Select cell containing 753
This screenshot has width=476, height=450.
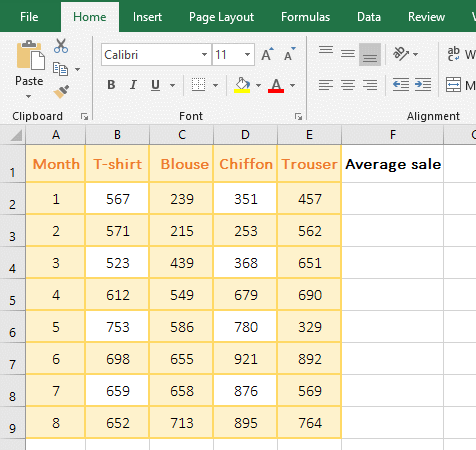click(117, 327)
